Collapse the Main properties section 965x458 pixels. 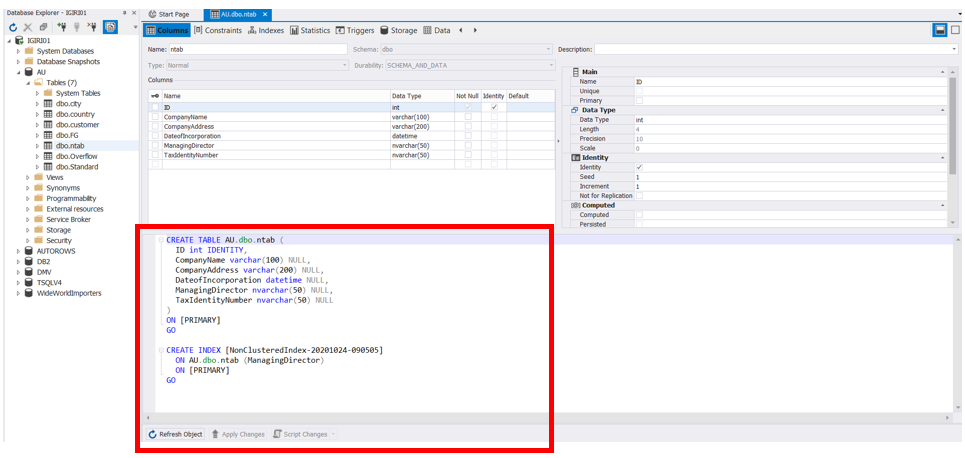pos(942,72)
